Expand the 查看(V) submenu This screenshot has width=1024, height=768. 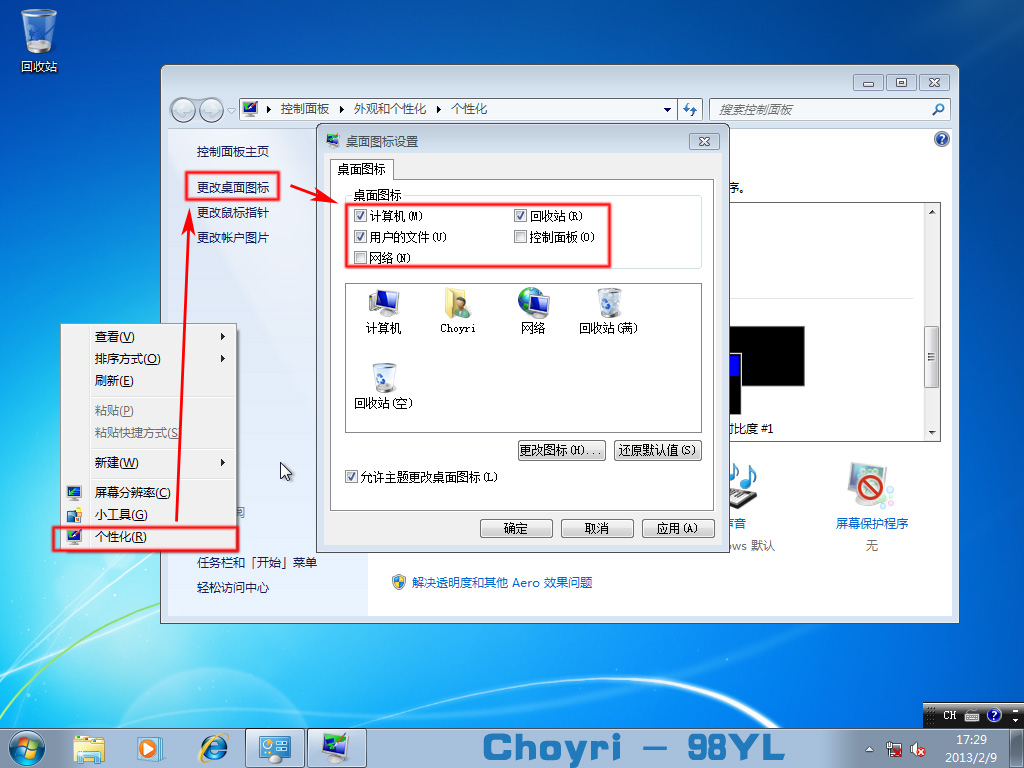click(222, 336)
